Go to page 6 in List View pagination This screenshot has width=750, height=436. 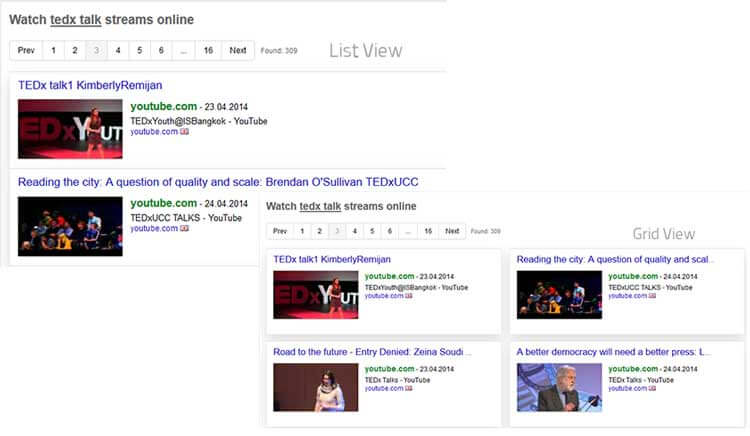(x=161, y=50)
